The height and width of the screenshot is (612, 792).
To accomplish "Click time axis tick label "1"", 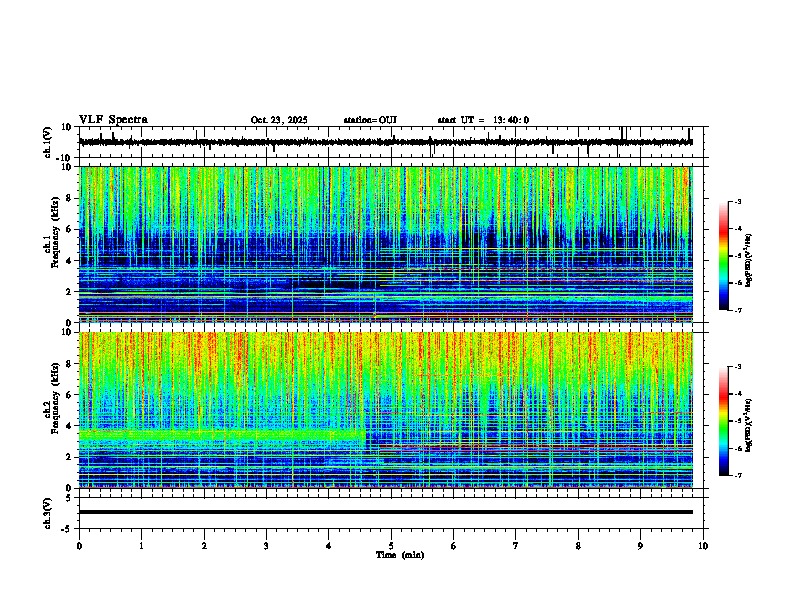I will 141,546.
